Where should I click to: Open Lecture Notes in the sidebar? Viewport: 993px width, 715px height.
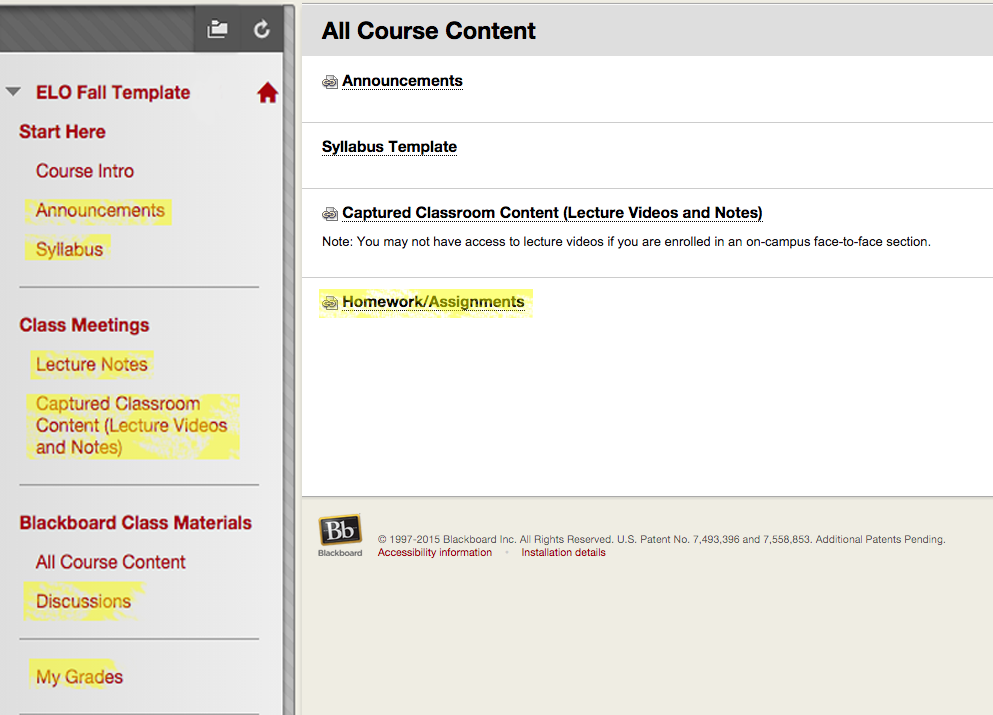coord(92,365)
